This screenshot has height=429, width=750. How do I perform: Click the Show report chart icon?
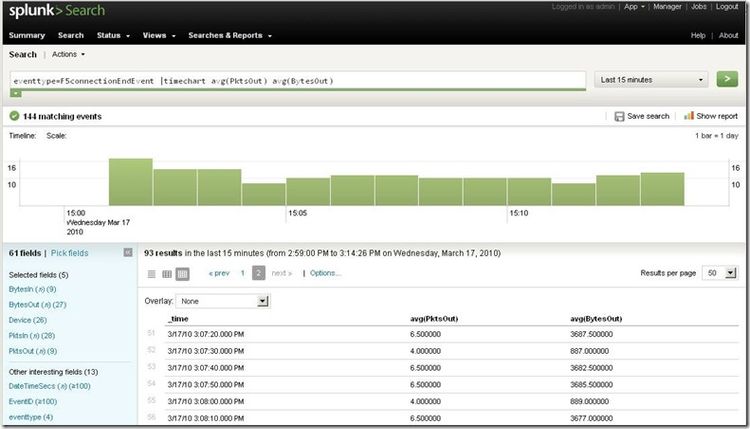pos(689,116)
